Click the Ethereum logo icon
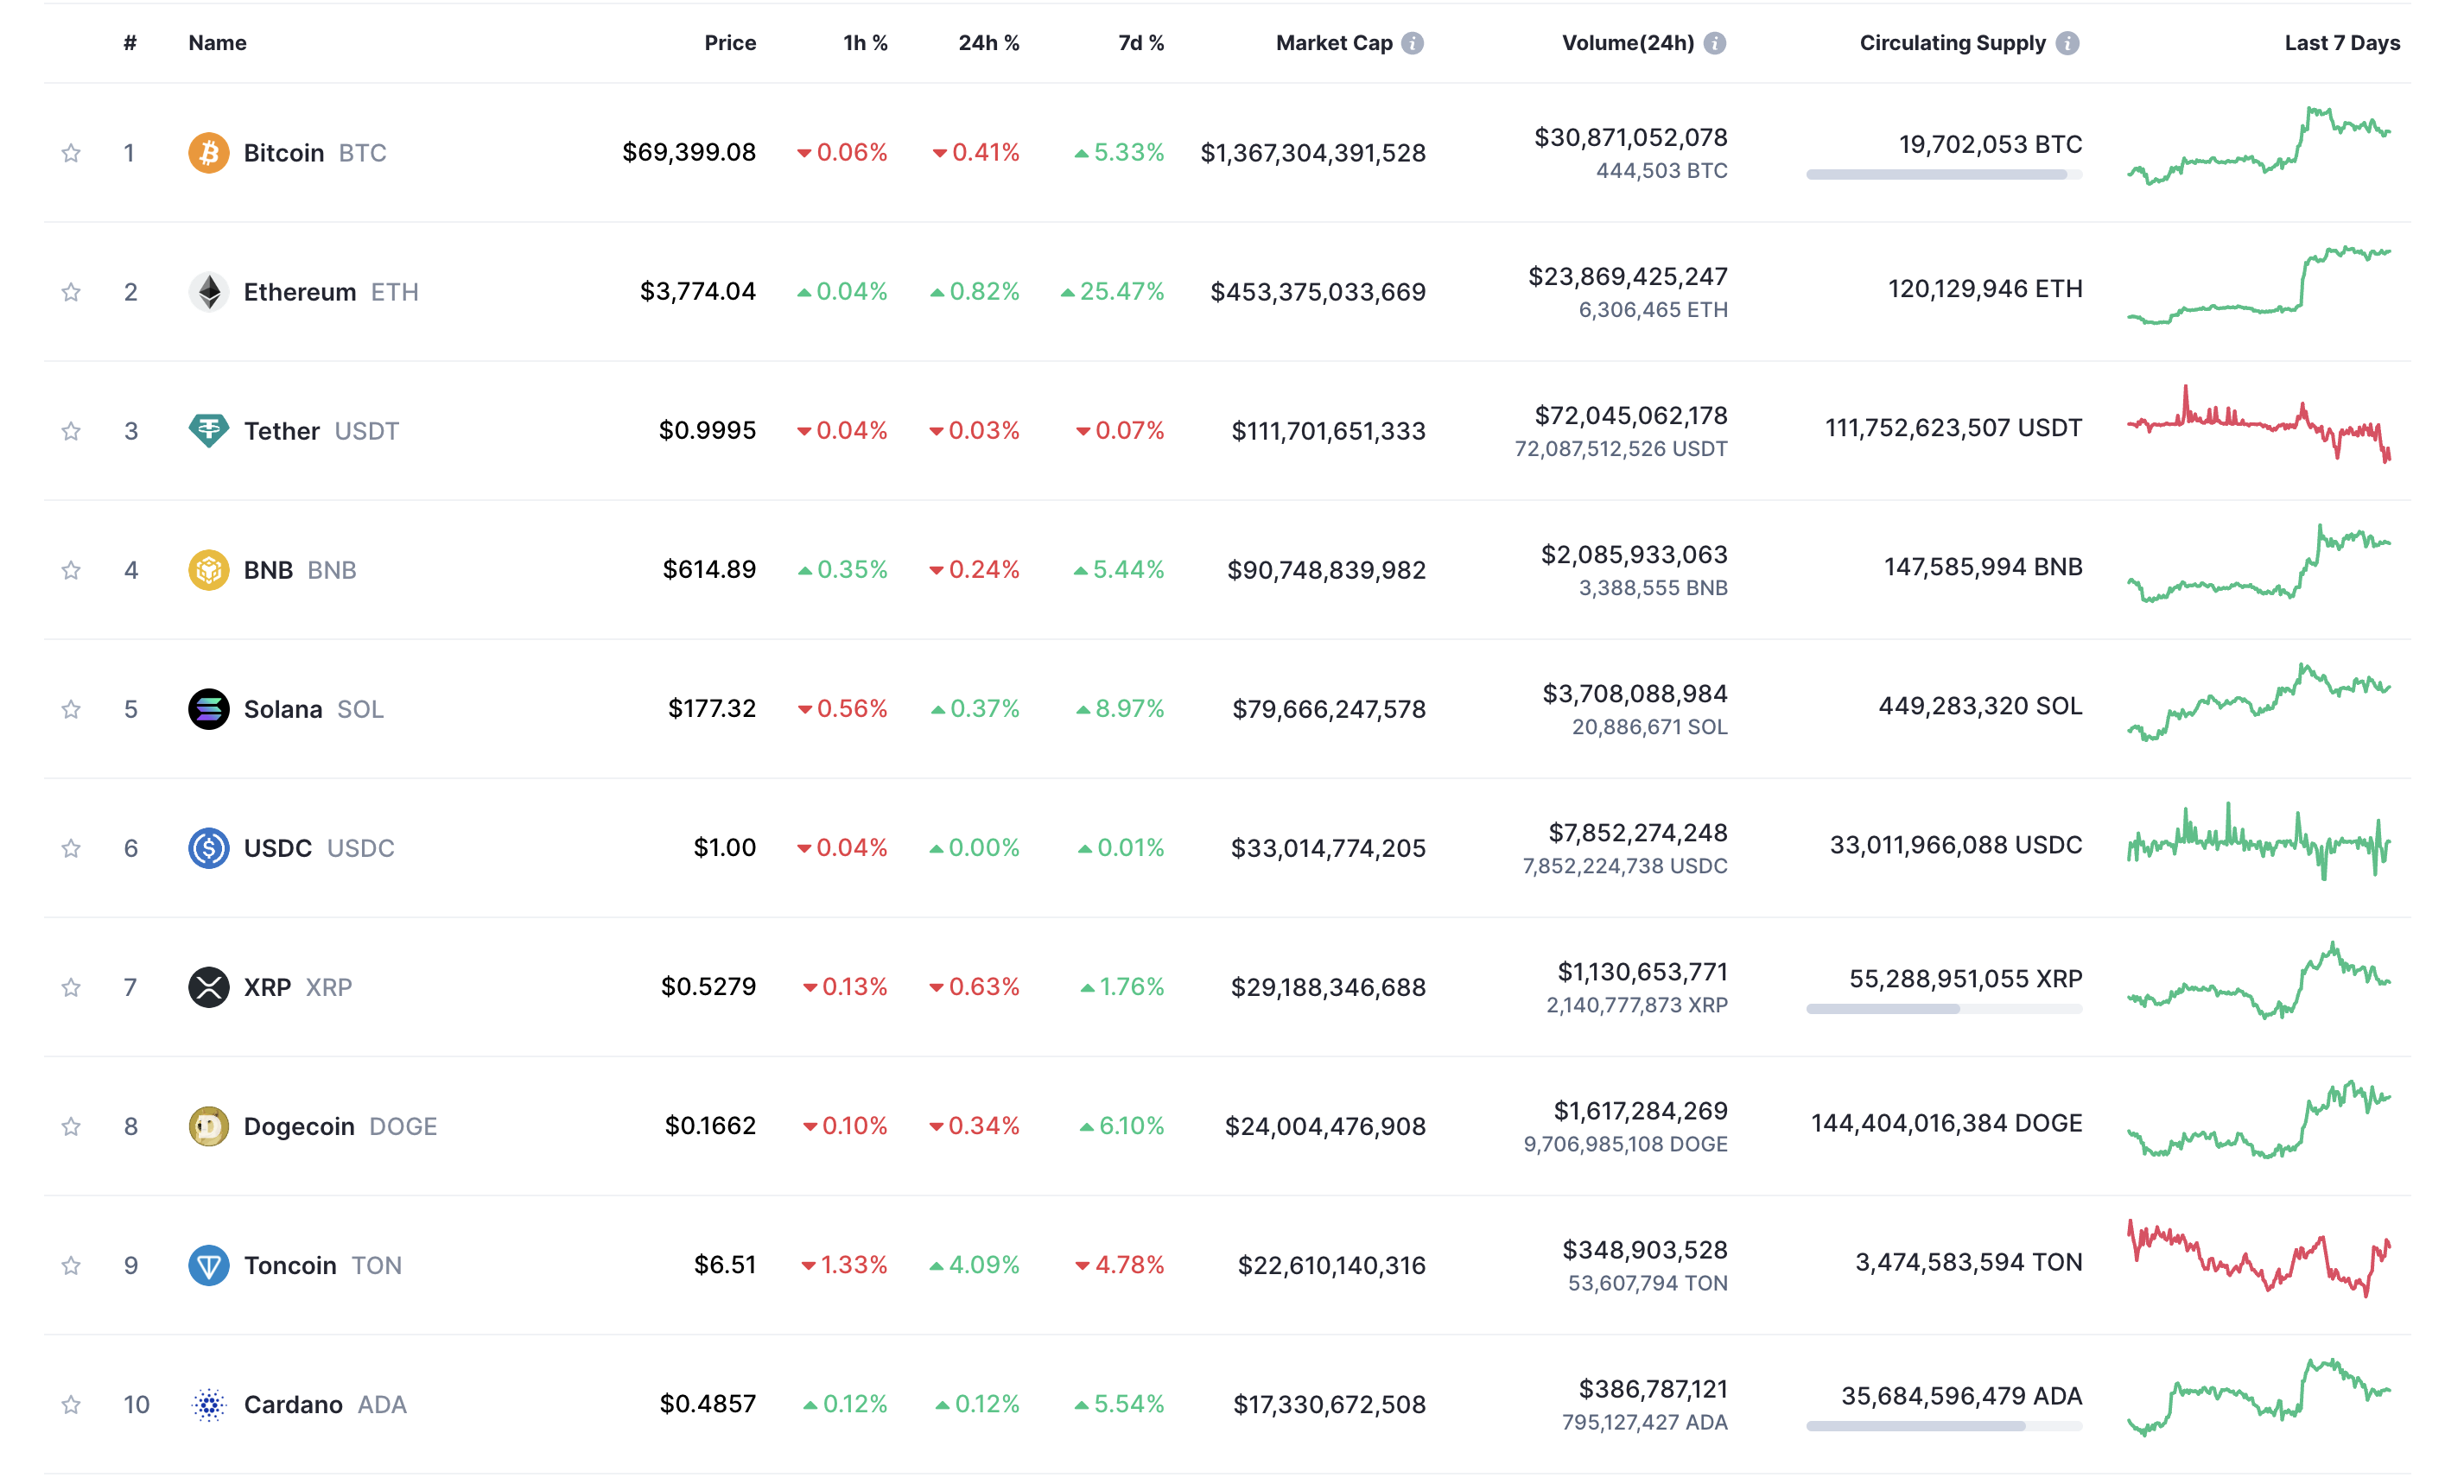 tap(208, 292)
